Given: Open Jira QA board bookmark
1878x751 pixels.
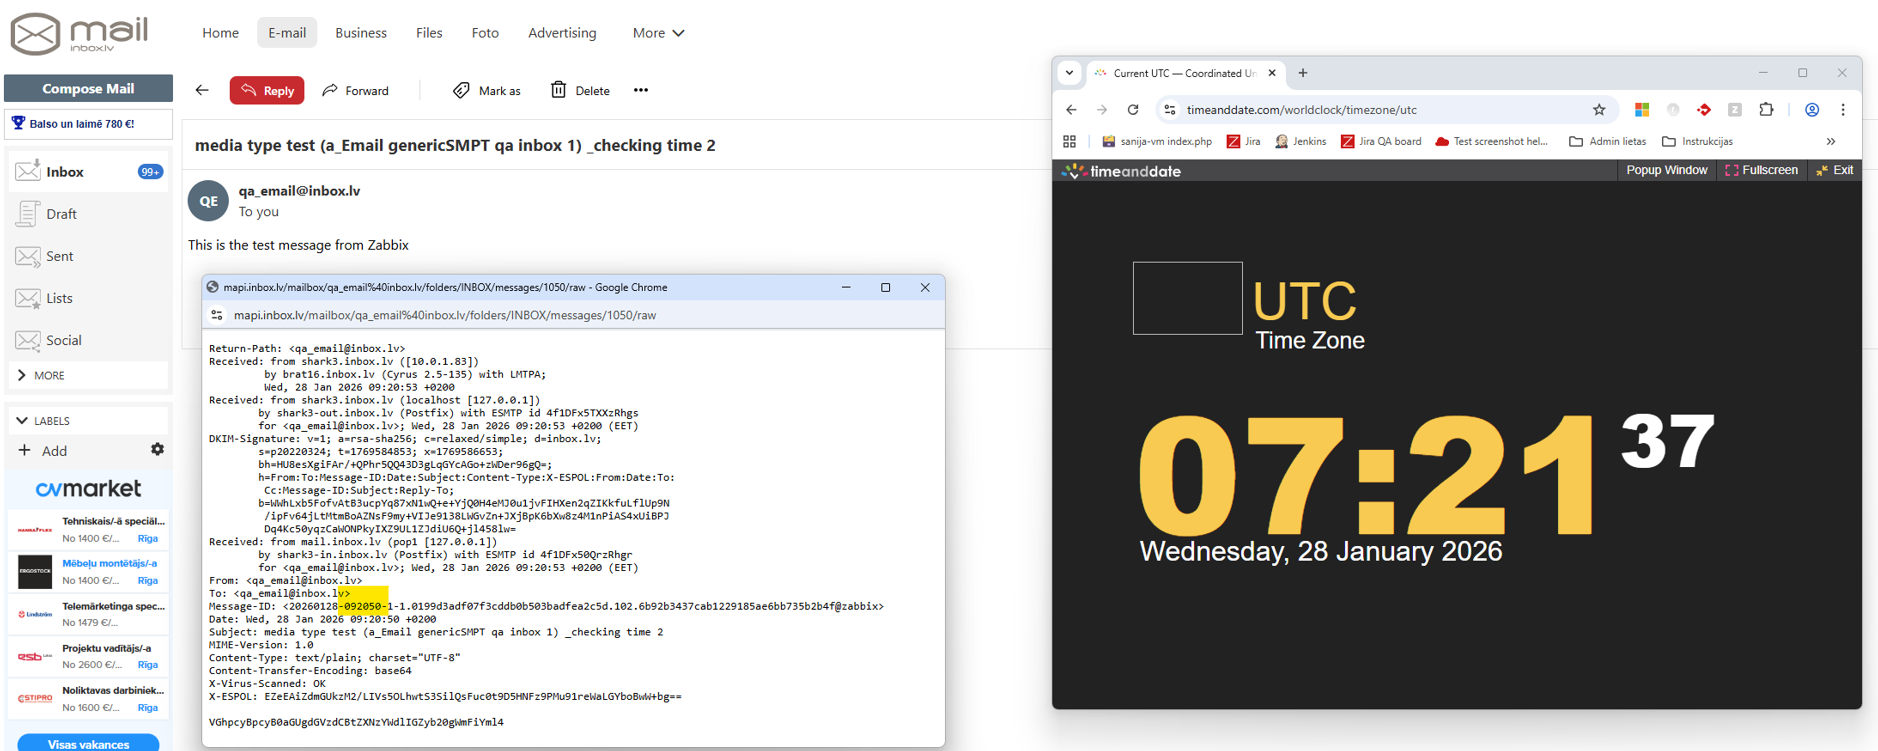Looking at the screenshot, I should (x=1380, y=142).
